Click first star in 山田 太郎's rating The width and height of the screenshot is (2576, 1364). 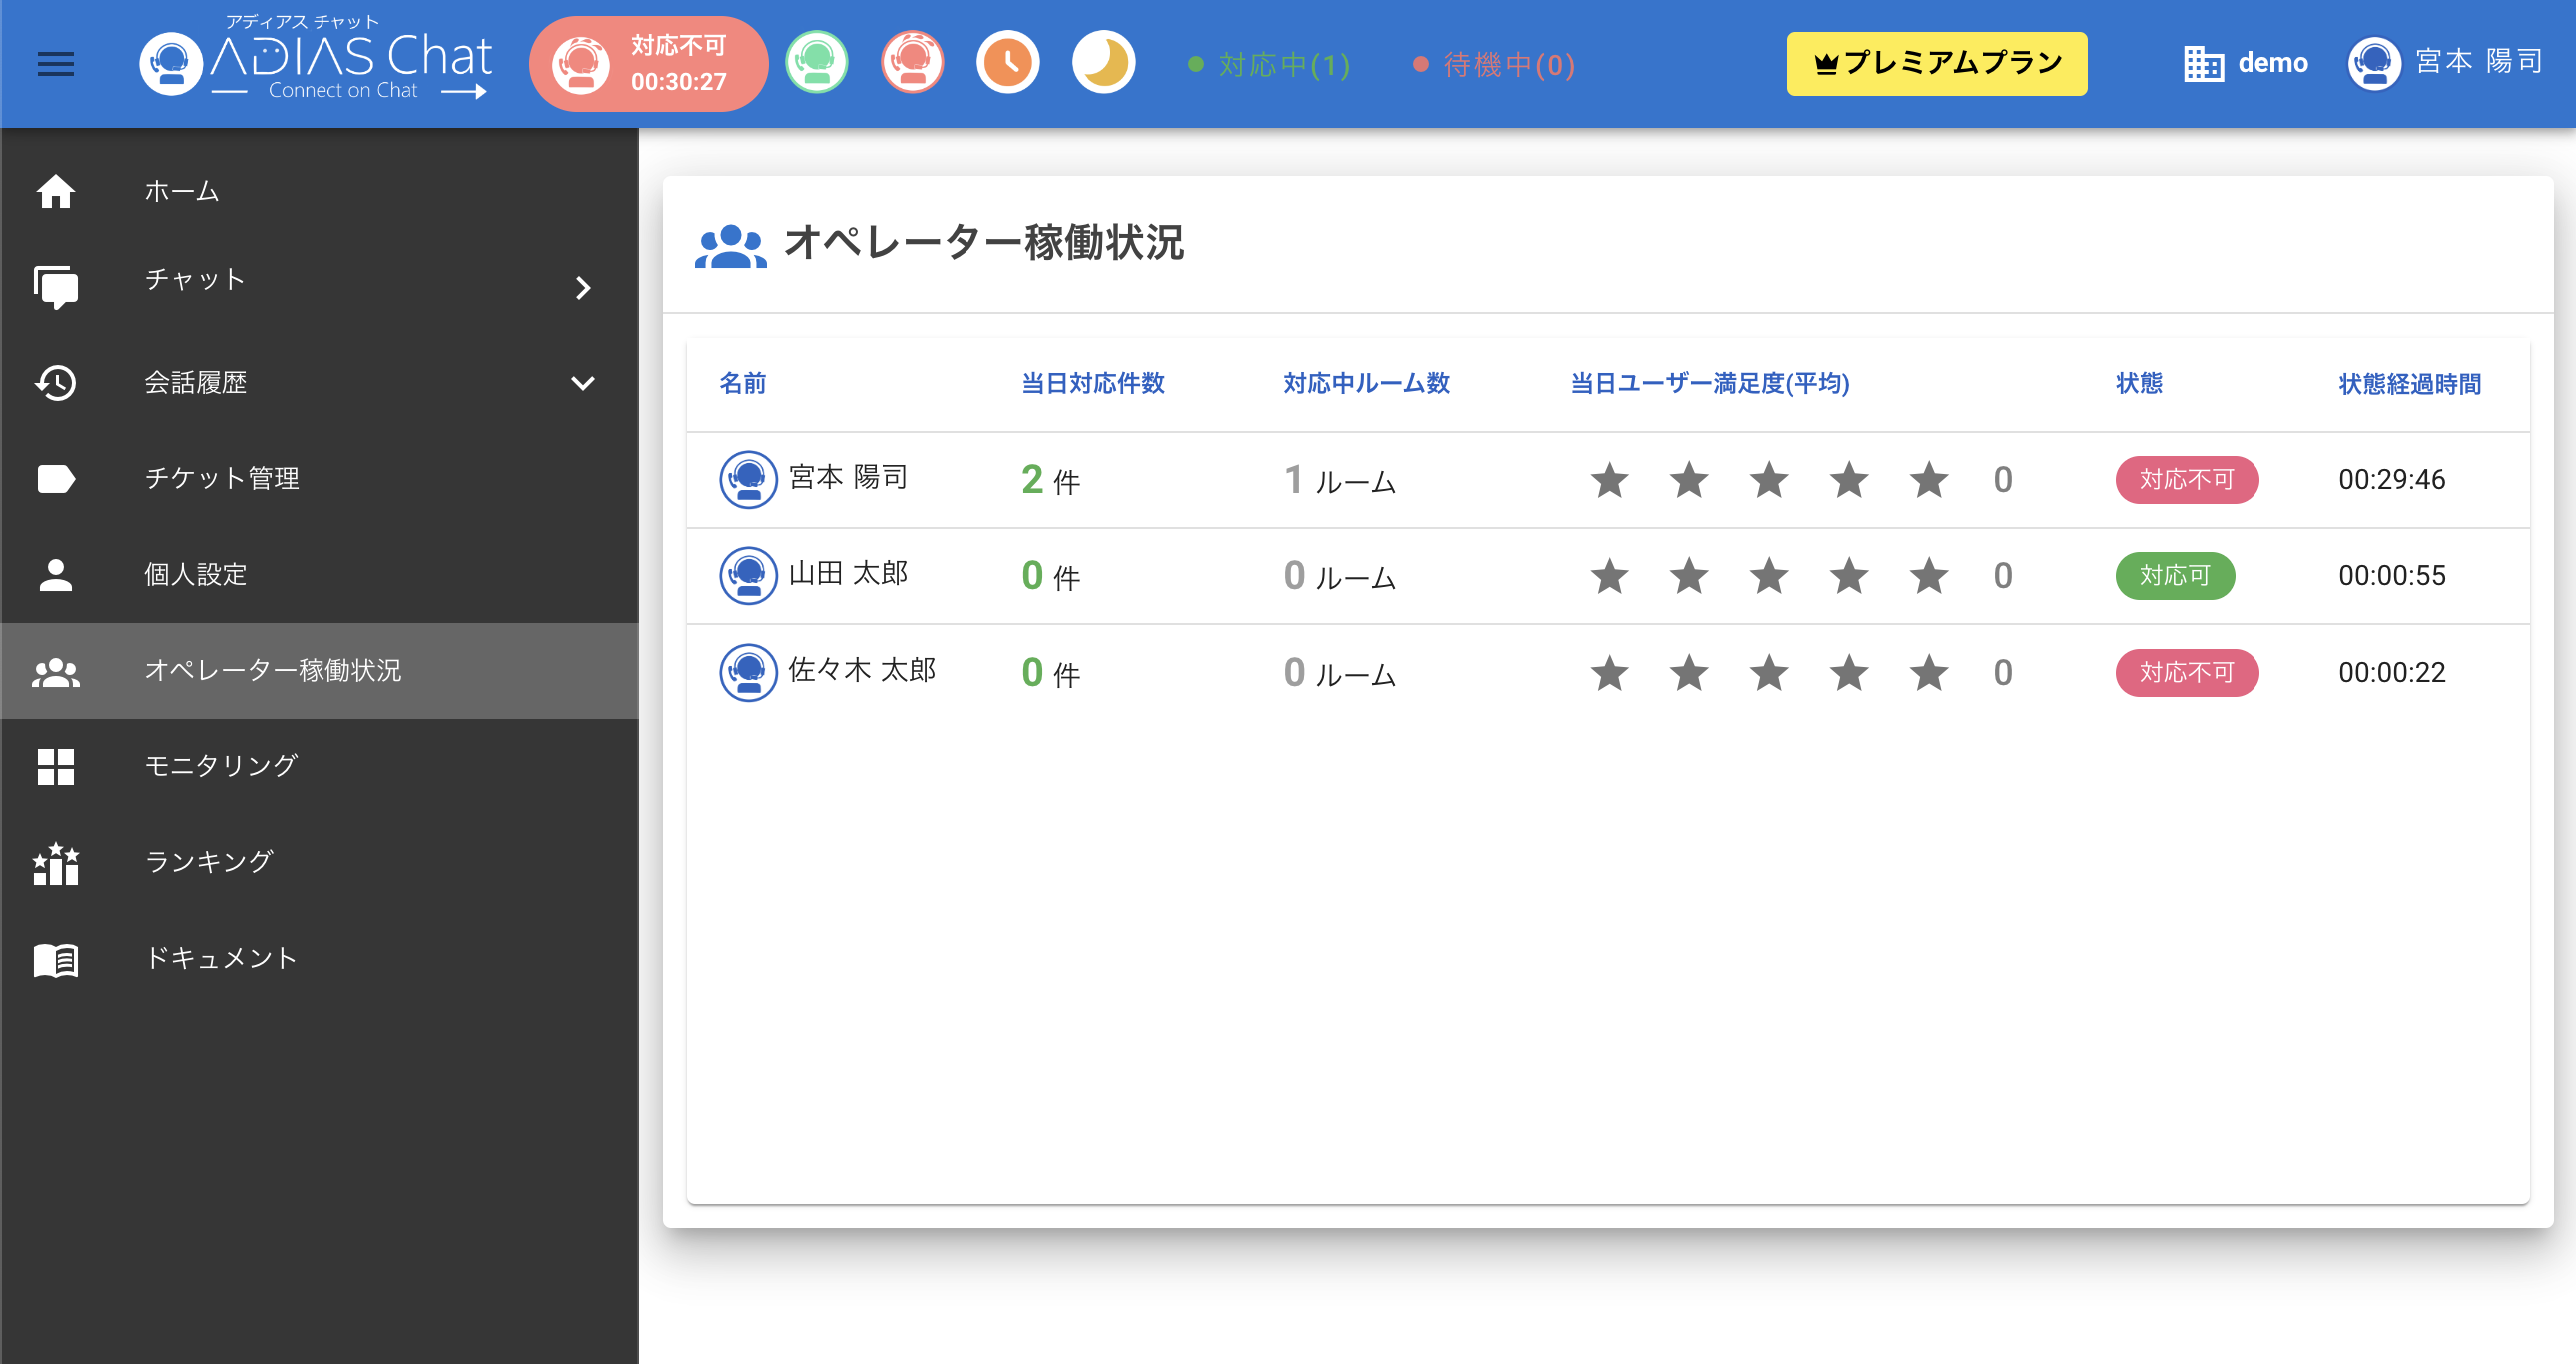(1609, 576)
